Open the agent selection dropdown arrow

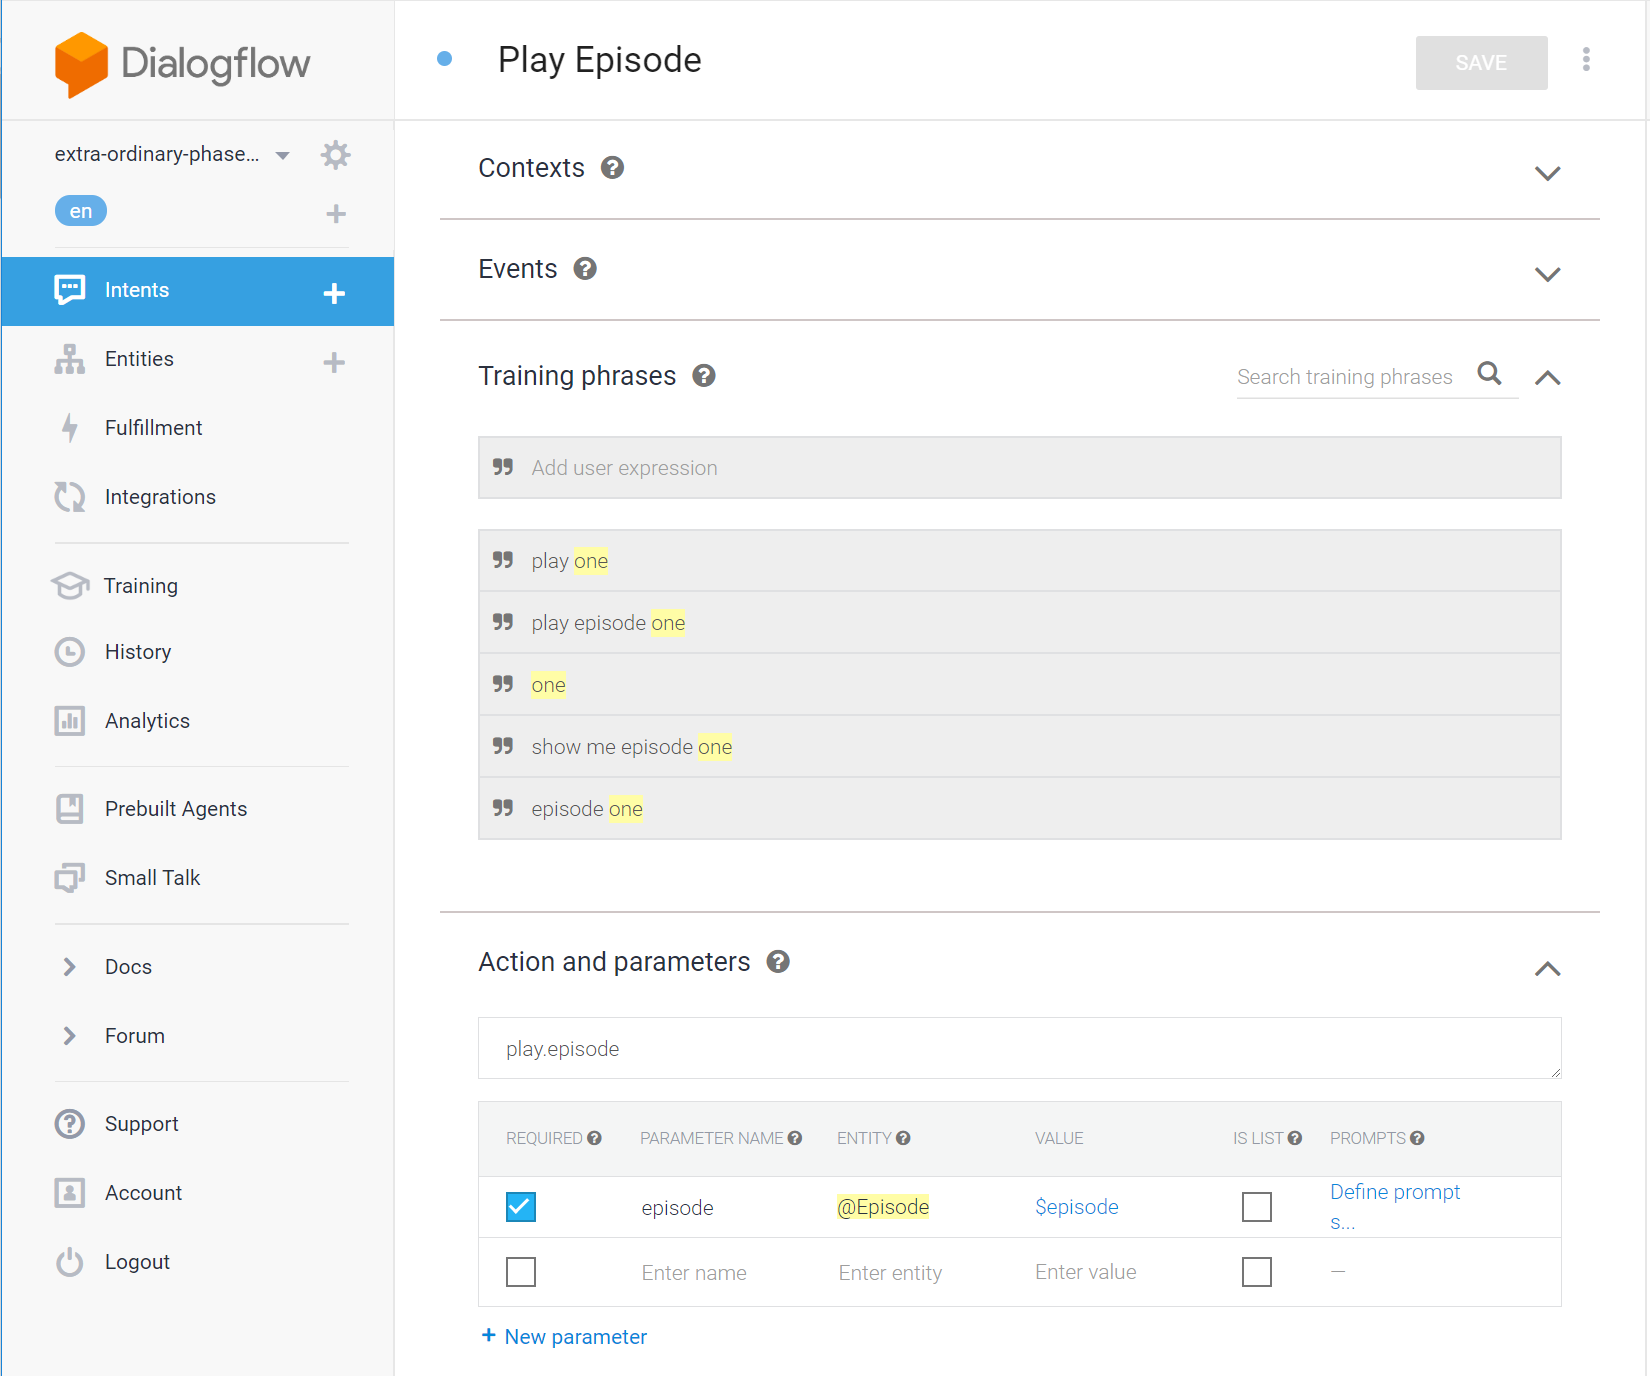pos(283,155)
